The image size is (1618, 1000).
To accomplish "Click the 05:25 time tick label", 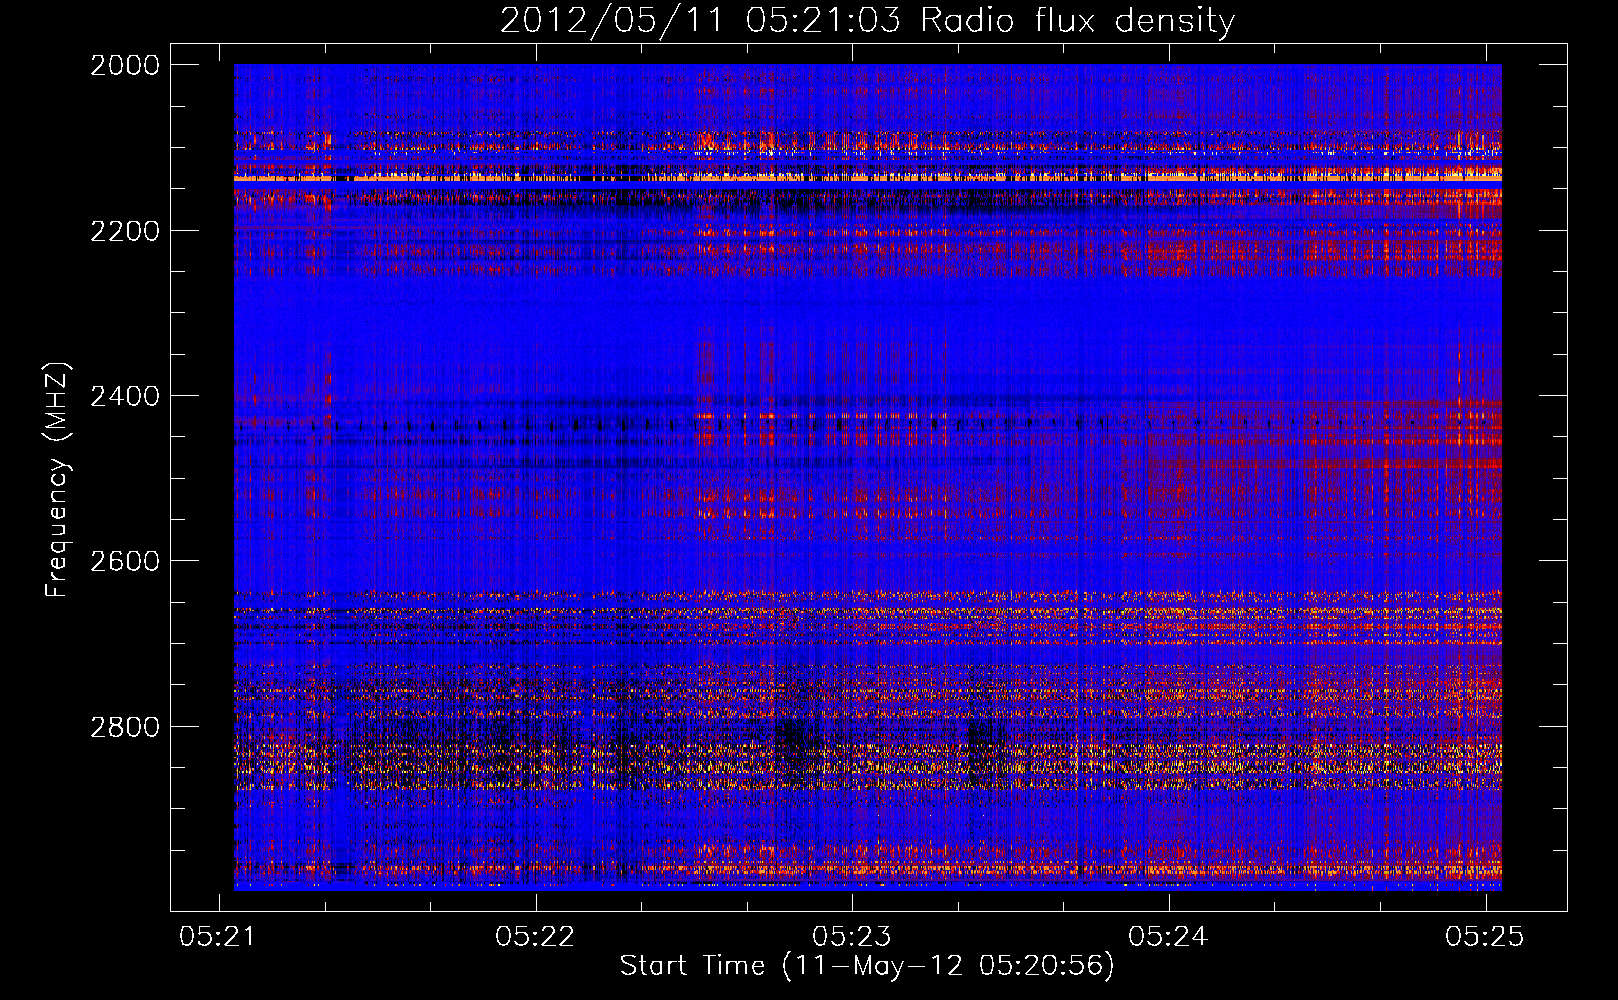I will pos(1485,936).
